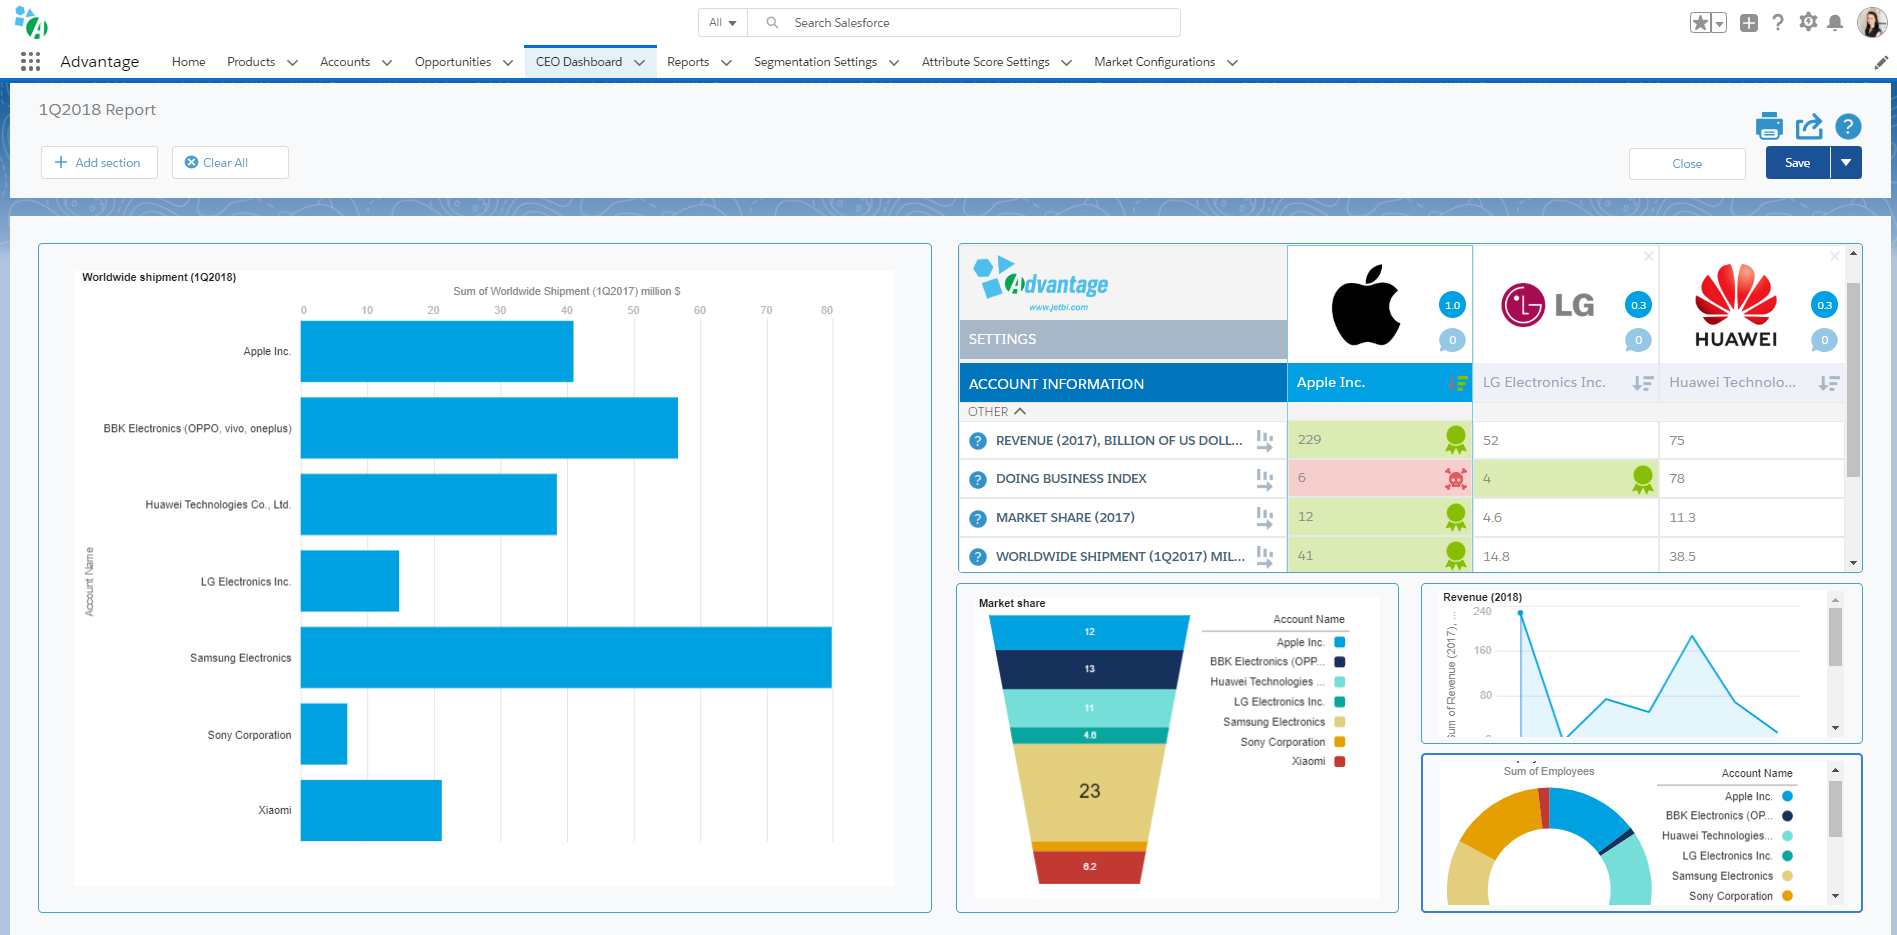The width and height of the screenshot is (1897, 935).
Task: Click the sort icon on the Revenue (2017) row
Action: (1265, 441)
